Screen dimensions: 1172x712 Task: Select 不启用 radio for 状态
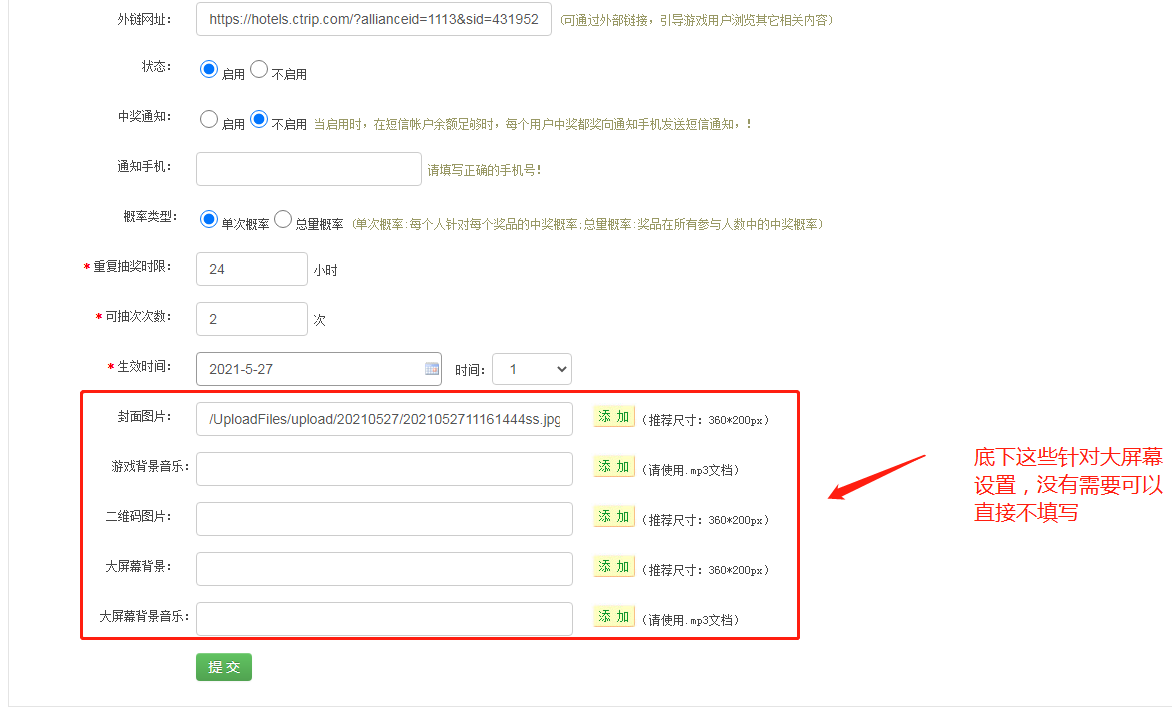[259, 70]
